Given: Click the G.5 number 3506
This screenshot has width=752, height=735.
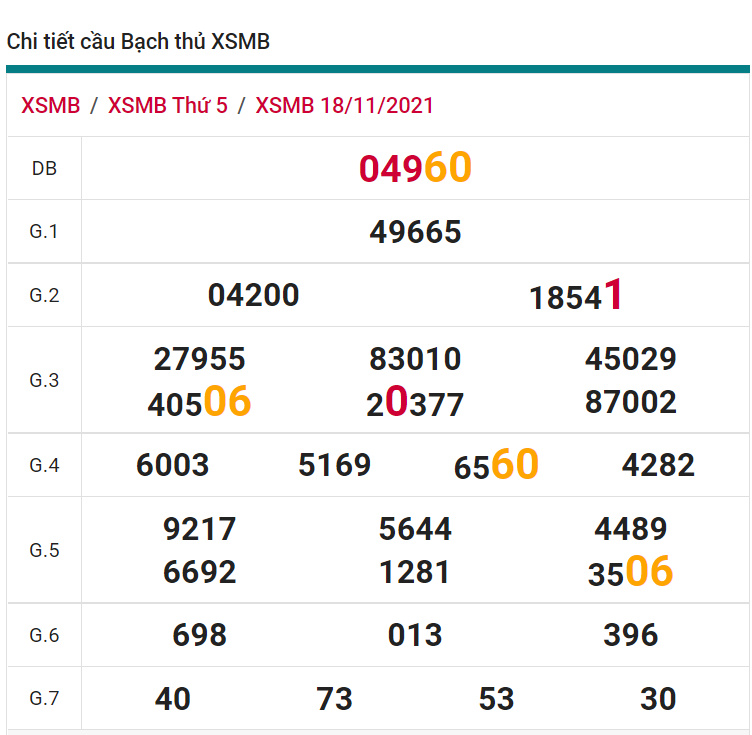Looking at the screenshot, I should [x=630, y=573].
